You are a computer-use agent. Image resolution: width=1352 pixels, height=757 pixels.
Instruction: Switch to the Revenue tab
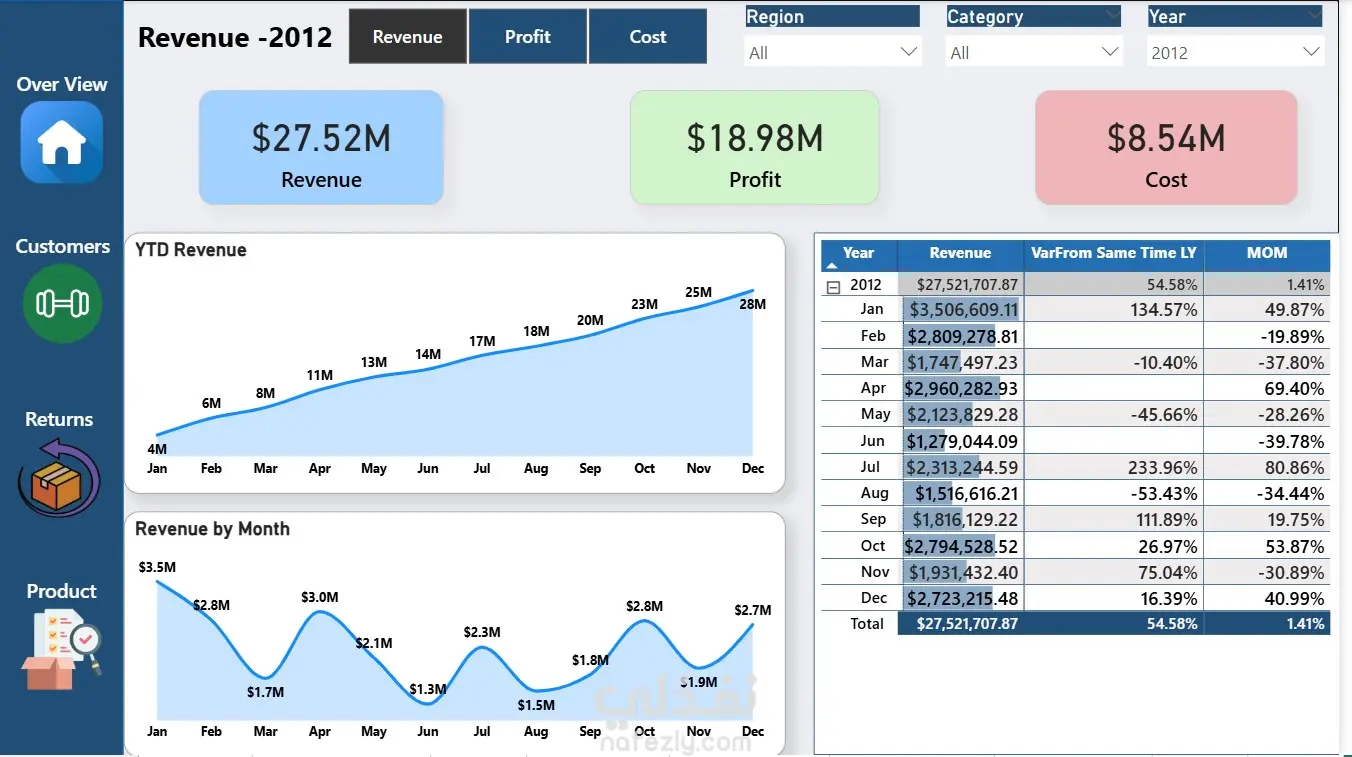click(407, 37)
